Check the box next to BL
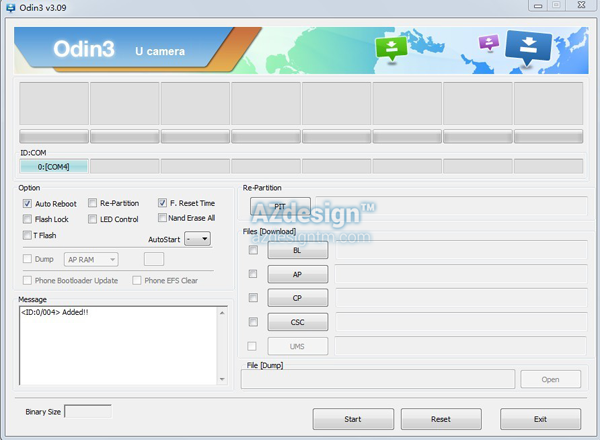The image size is (600, 440). point(253,250)
